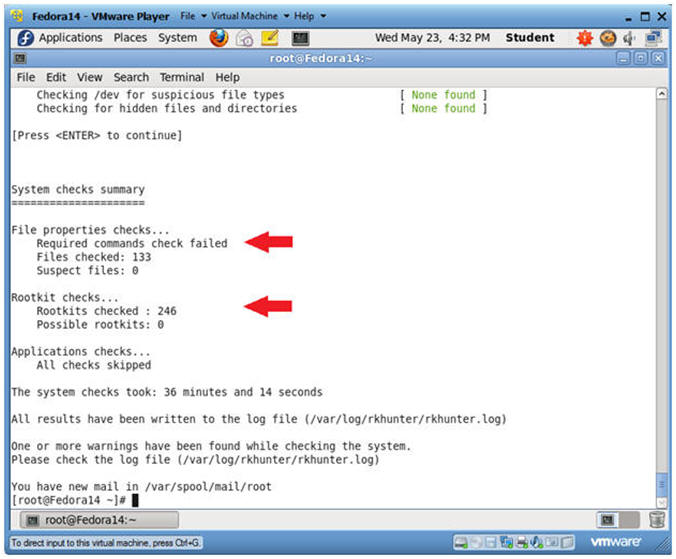Screen dimensions: 676x559
Task: Click 'You have new mail in /var/spool/mail/root' line
Action: click(x=141, y=487)
